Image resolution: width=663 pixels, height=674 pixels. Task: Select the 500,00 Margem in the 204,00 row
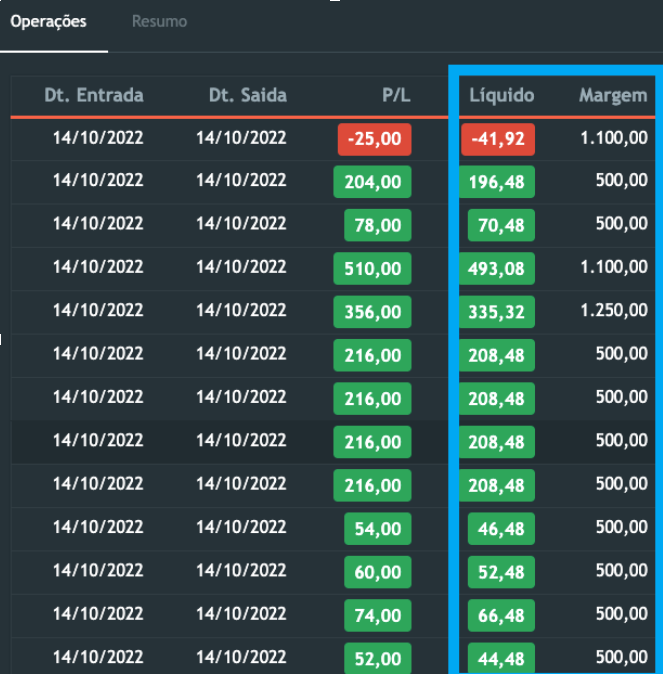622,180
